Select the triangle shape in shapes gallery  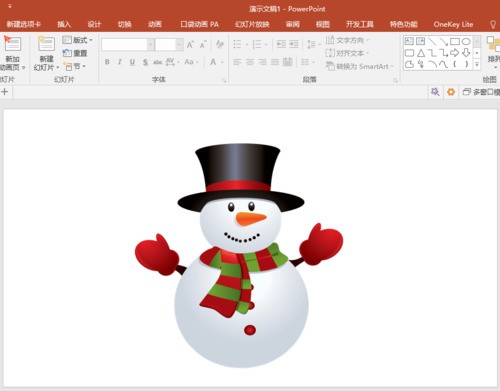(421, 53)
